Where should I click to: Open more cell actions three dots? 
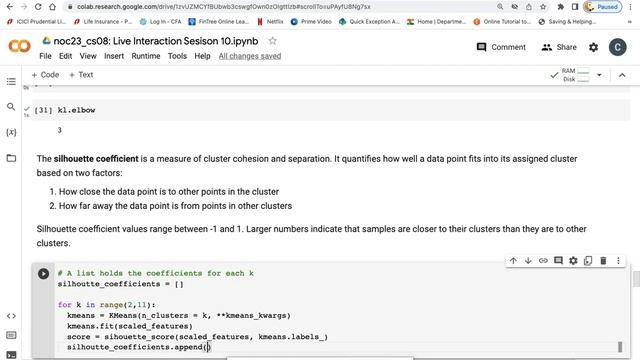(x=618, y=260)
